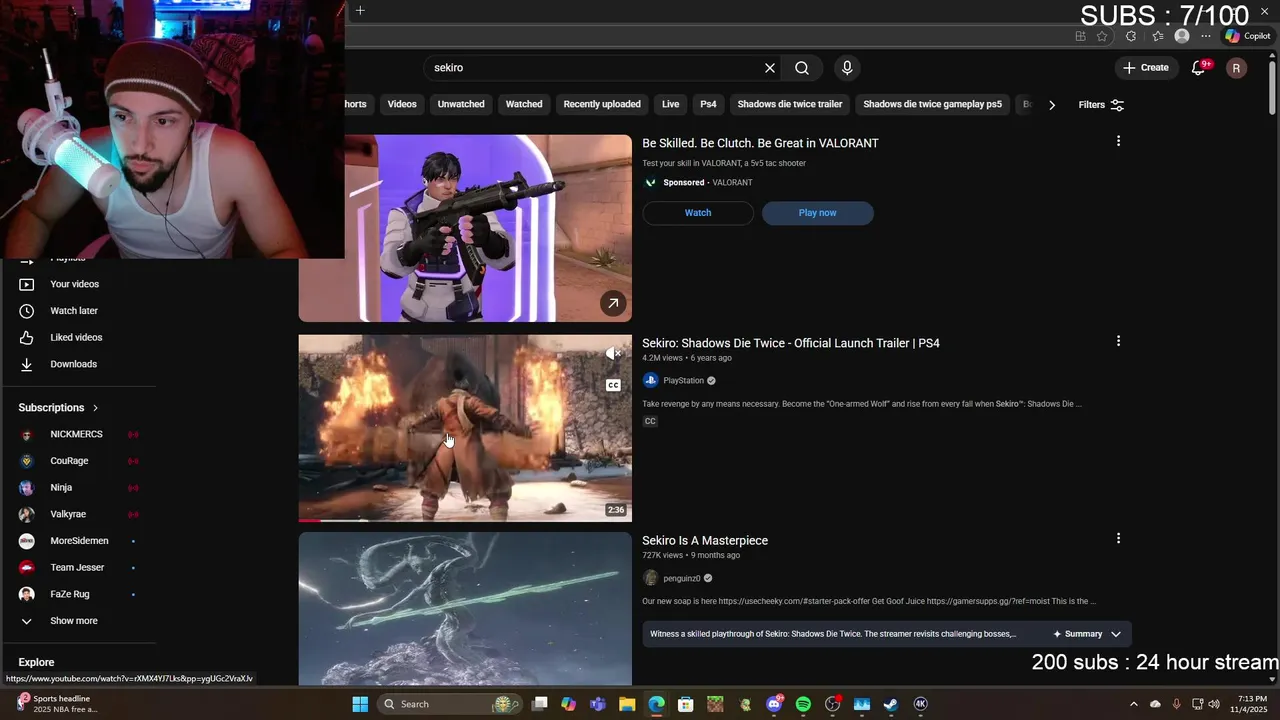
Task: Open the R account avatar menu
Action: click(x=1236, y=68)
